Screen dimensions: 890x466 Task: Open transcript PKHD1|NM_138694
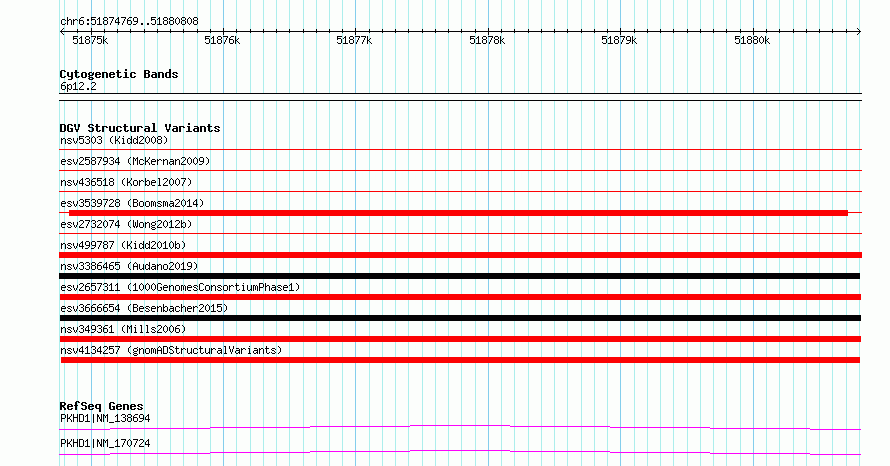tap(105, 418)
